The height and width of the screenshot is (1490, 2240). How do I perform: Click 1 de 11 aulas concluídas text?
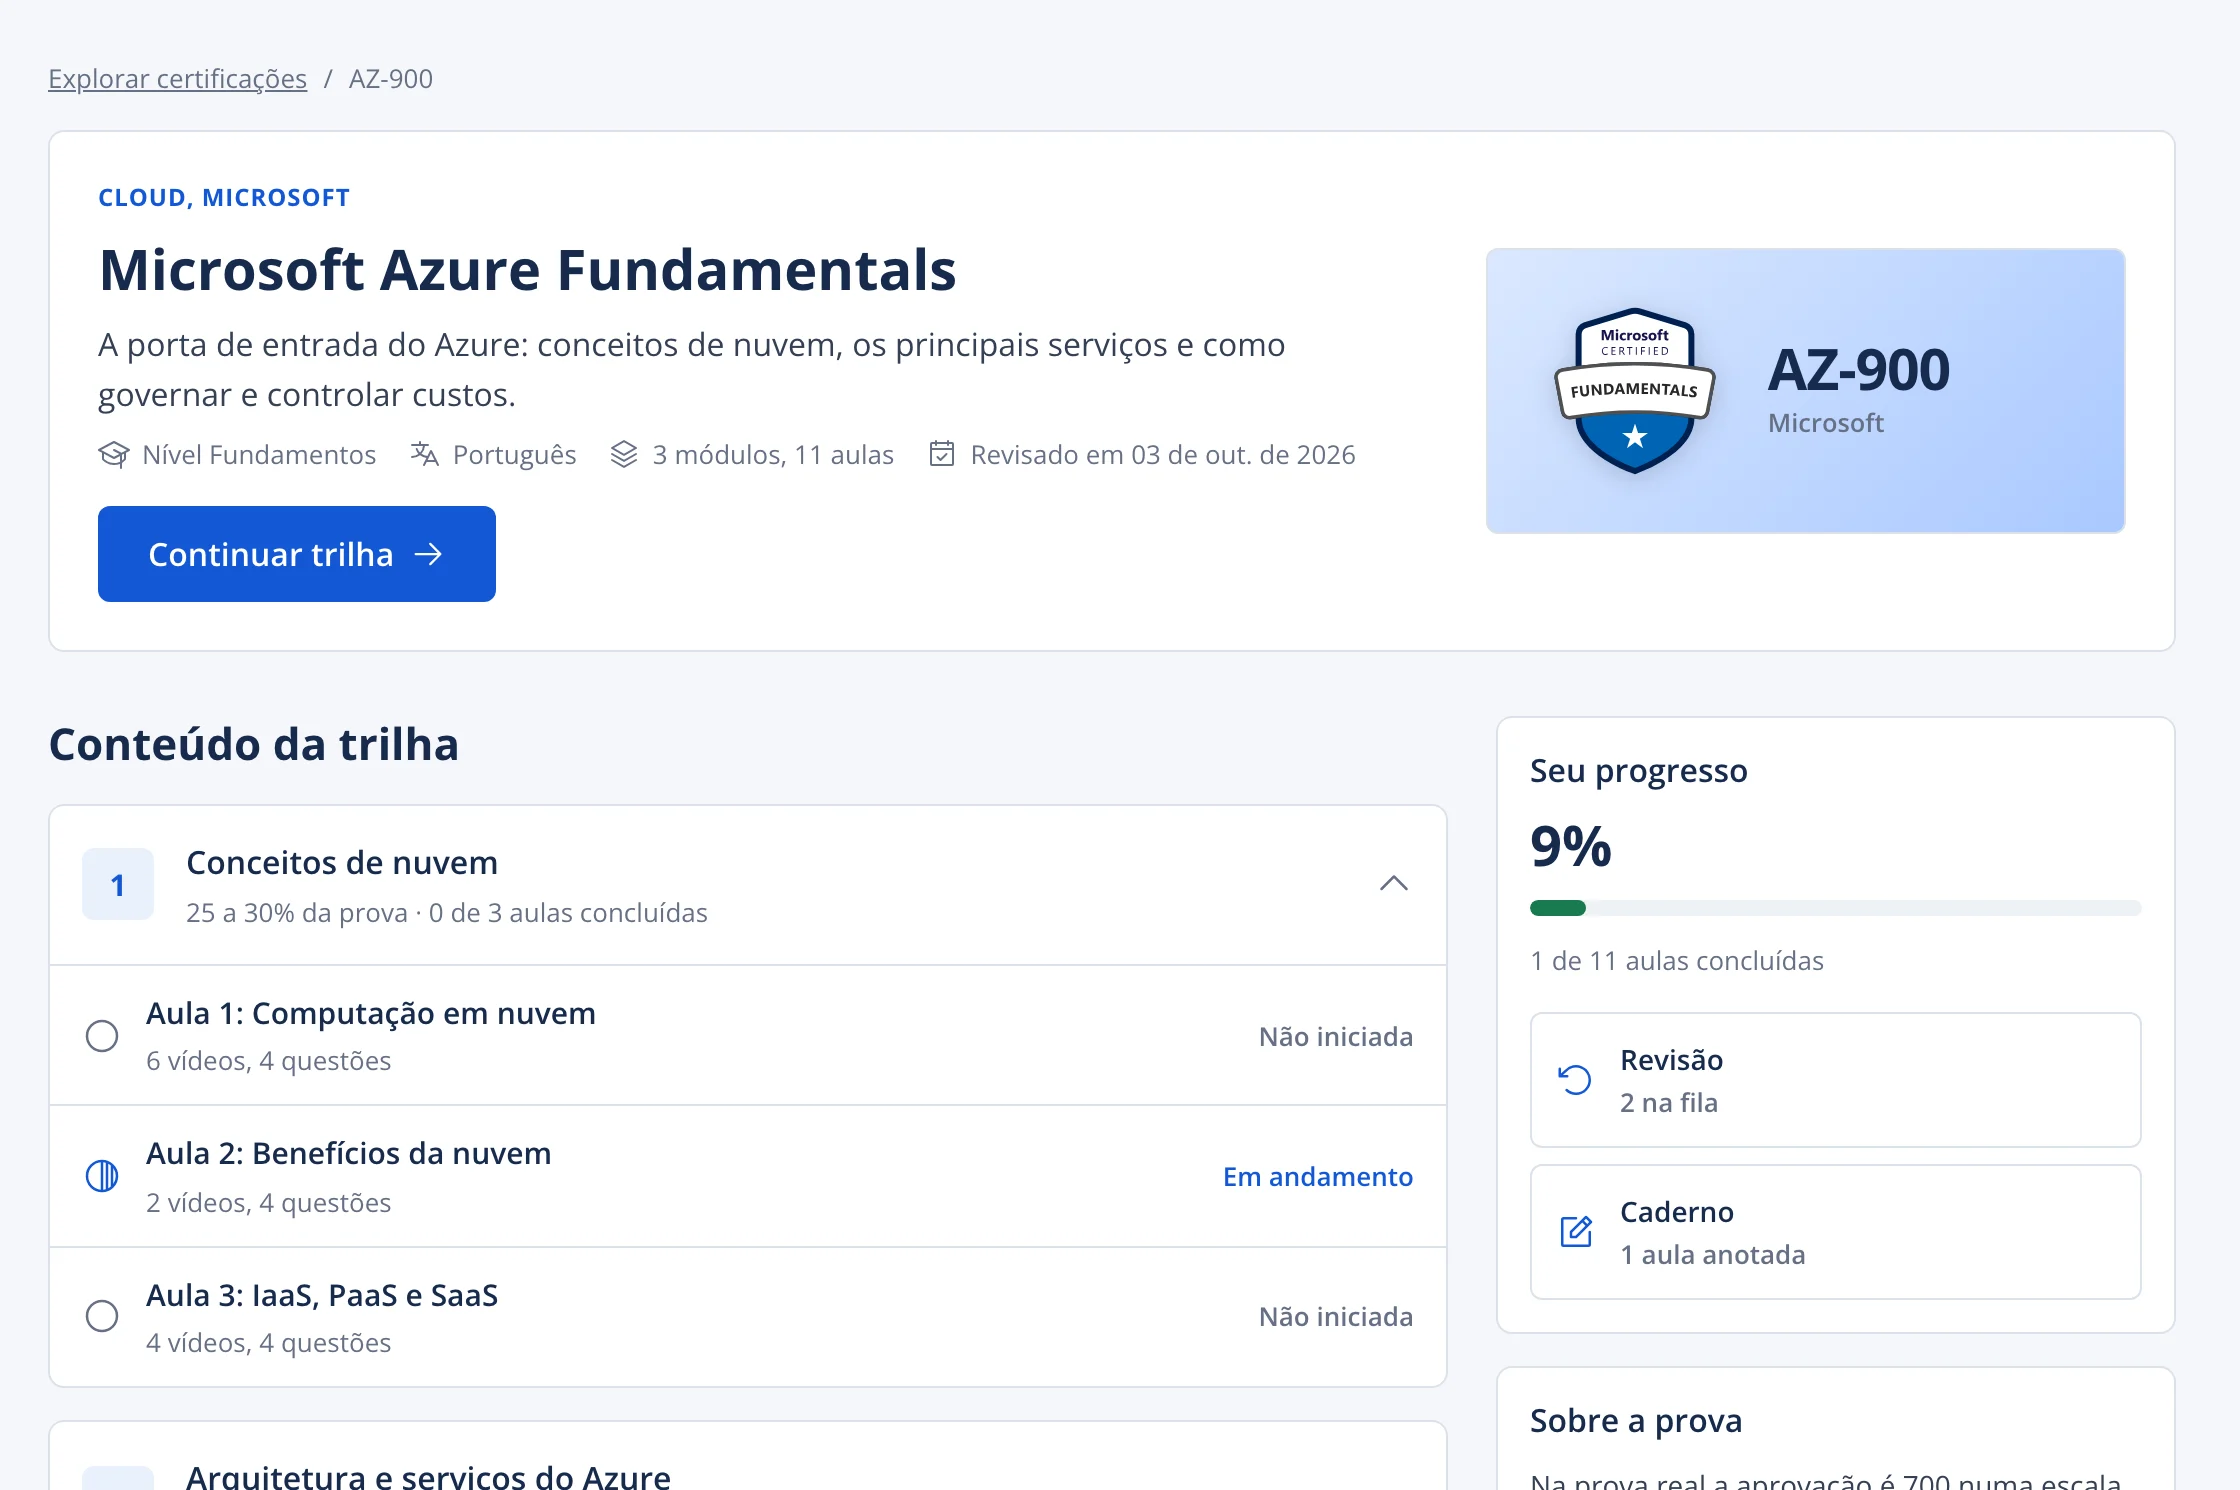pyautogui.click(x=1677, y=961)
